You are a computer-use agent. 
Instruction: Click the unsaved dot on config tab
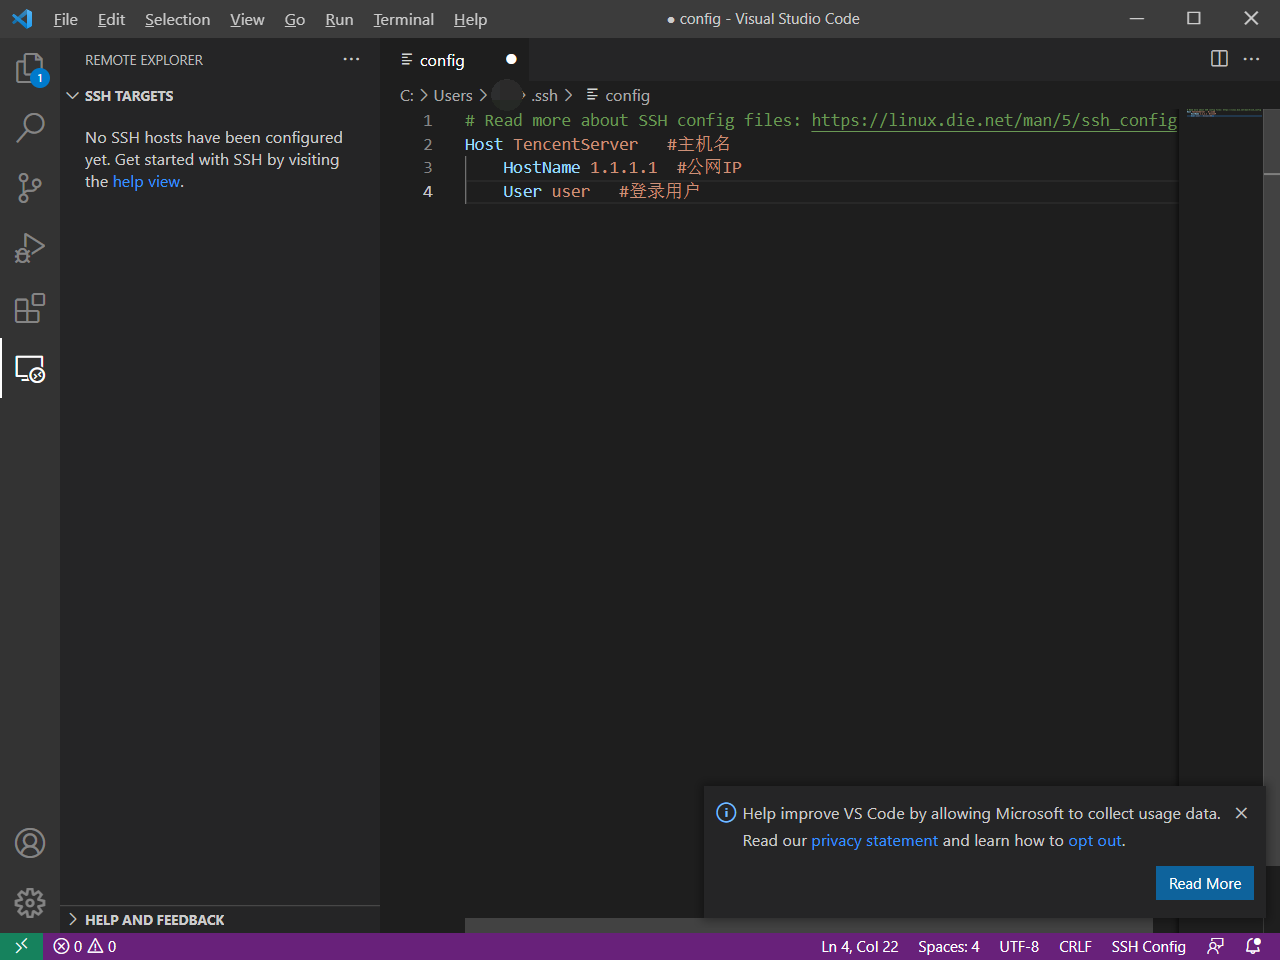(x=511, y=59)
